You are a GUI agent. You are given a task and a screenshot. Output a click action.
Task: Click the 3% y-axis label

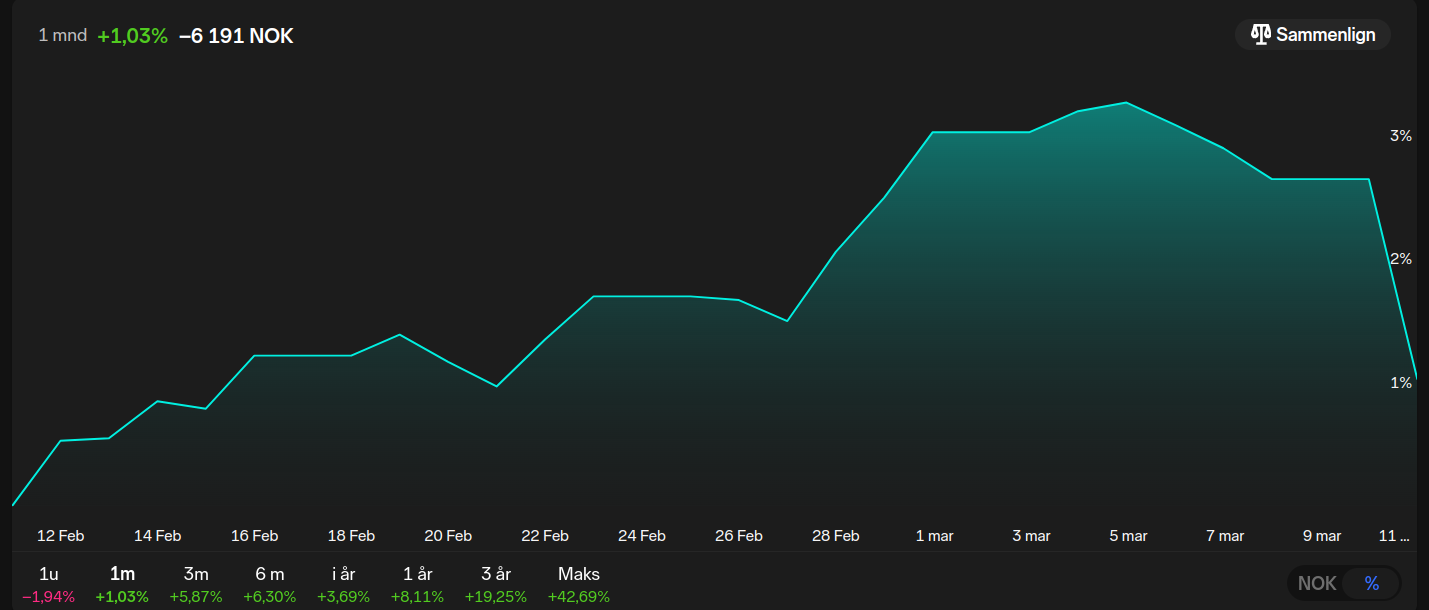tap(1401, 135)
